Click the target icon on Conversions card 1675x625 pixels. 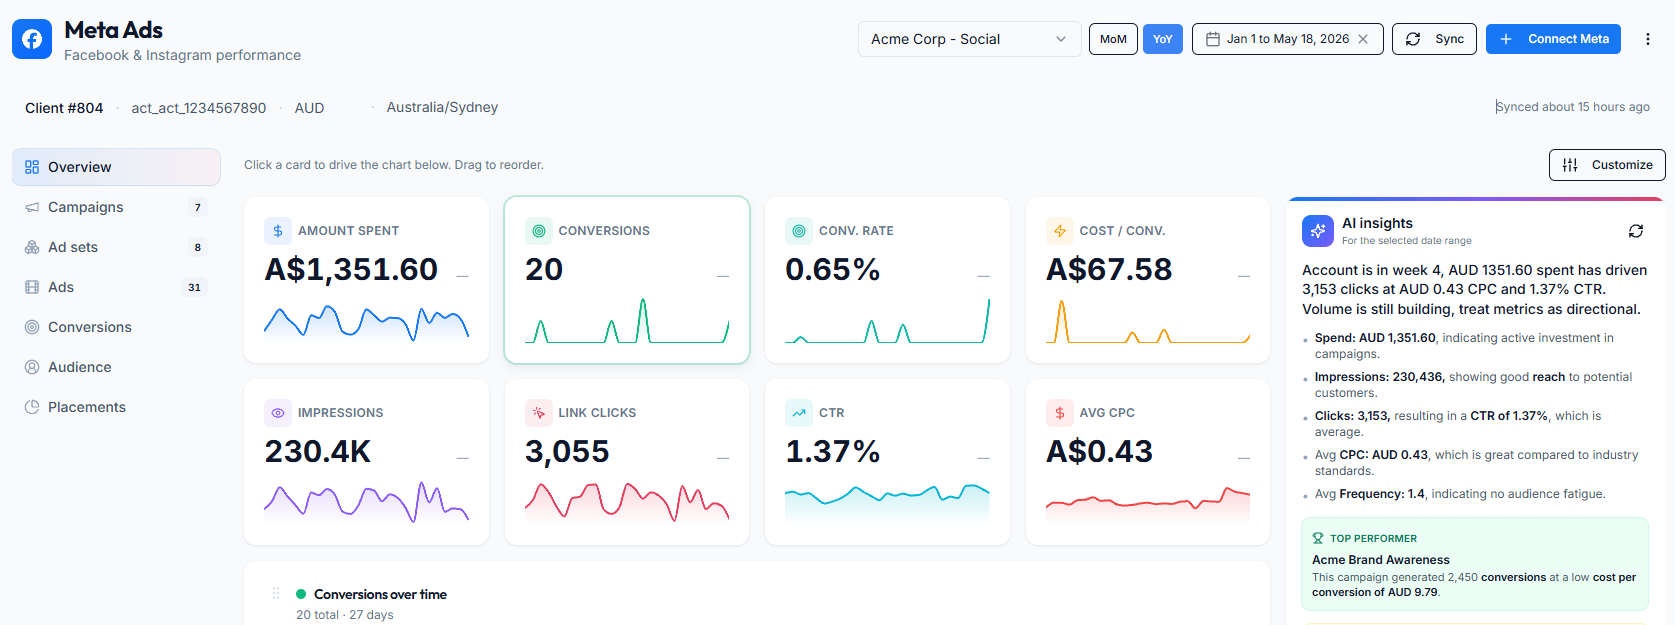click(539, 231)
